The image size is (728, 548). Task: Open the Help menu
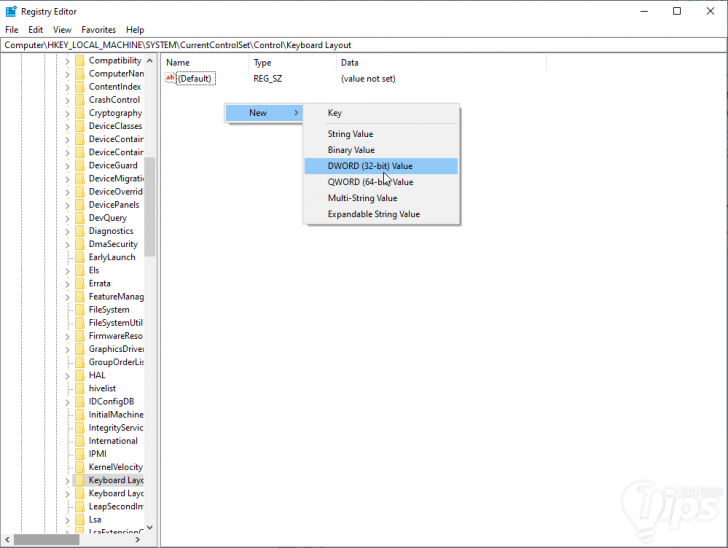135,30
